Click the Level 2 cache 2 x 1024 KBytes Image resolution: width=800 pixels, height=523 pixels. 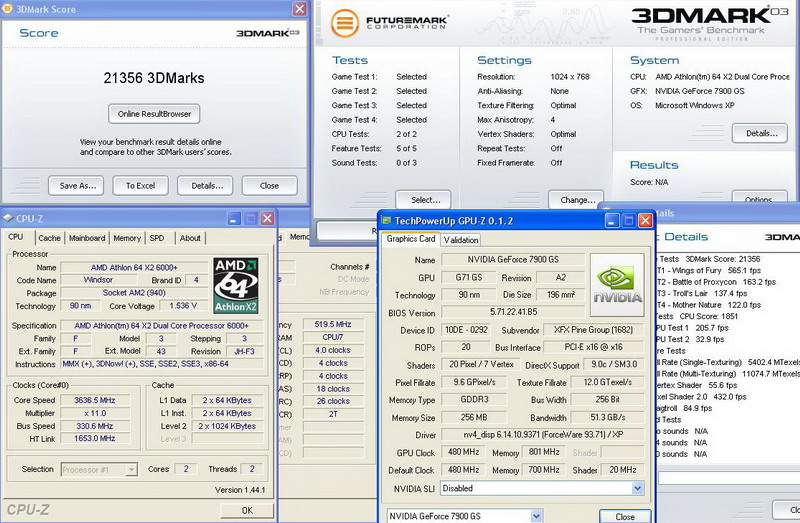pyautogui.click(x=227, y=426)
